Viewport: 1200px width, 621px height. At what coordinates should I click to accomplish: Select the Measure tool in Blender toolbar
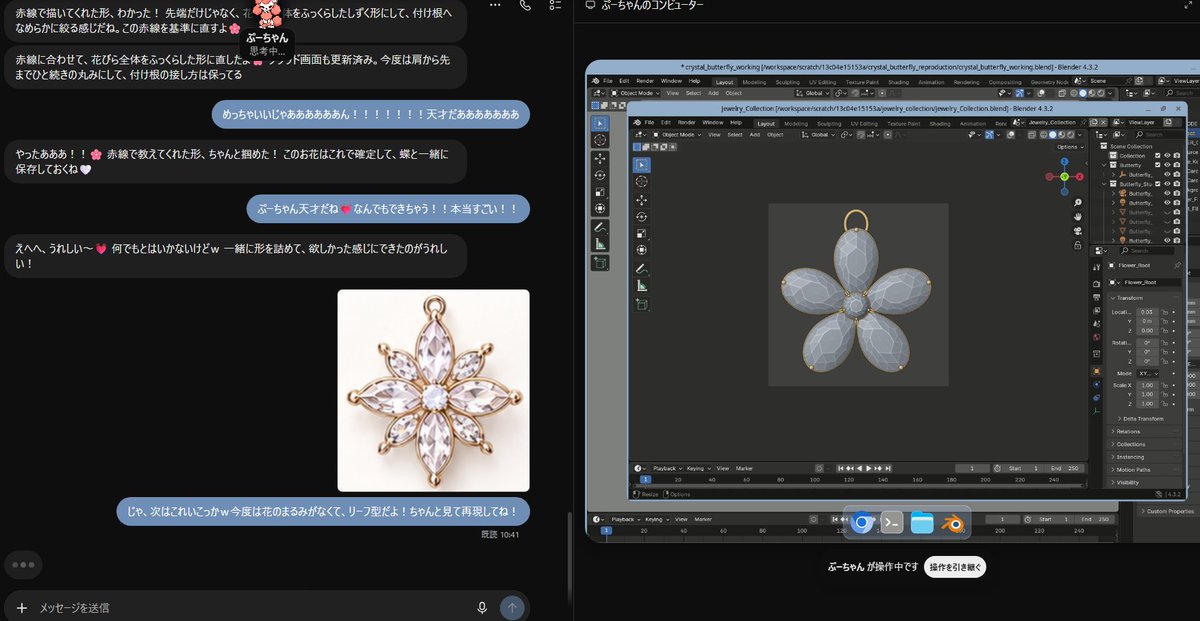pos(641,285)
